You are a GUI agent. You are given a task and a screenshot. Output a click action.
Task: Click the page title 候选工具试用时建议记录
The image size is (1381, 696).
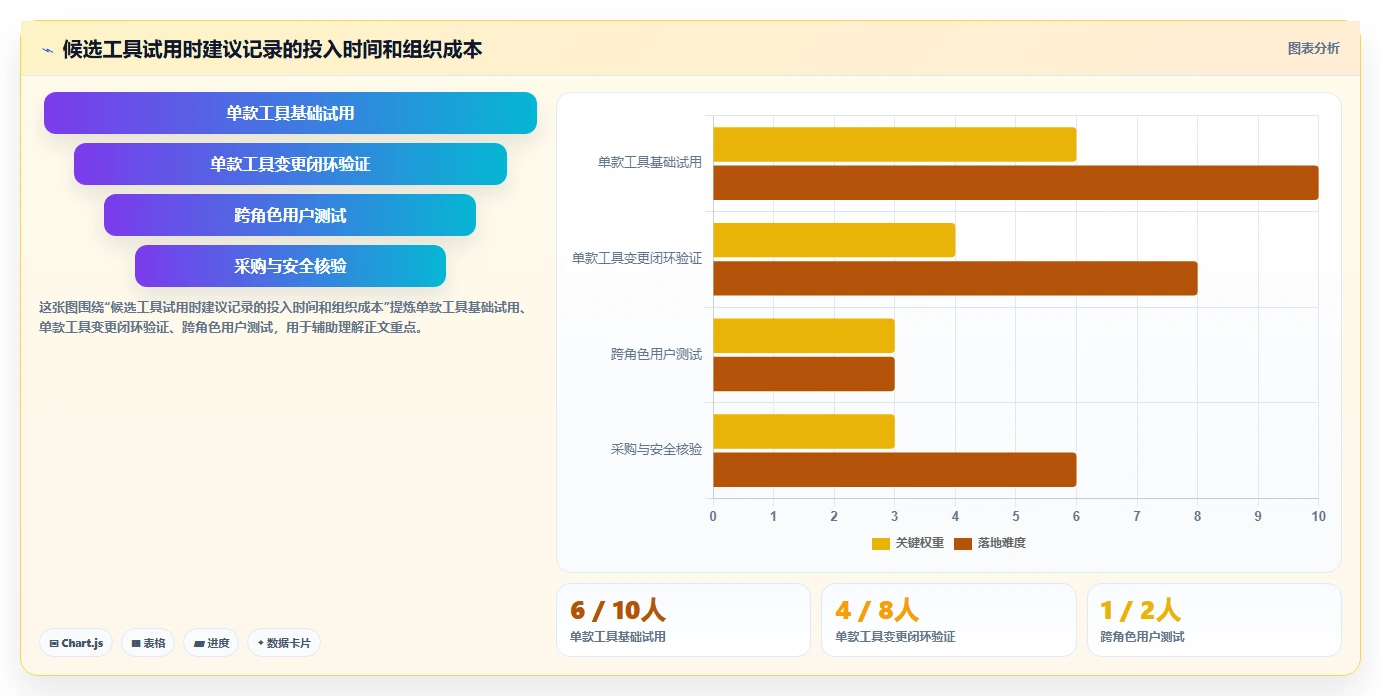click(x=272, y=49)
